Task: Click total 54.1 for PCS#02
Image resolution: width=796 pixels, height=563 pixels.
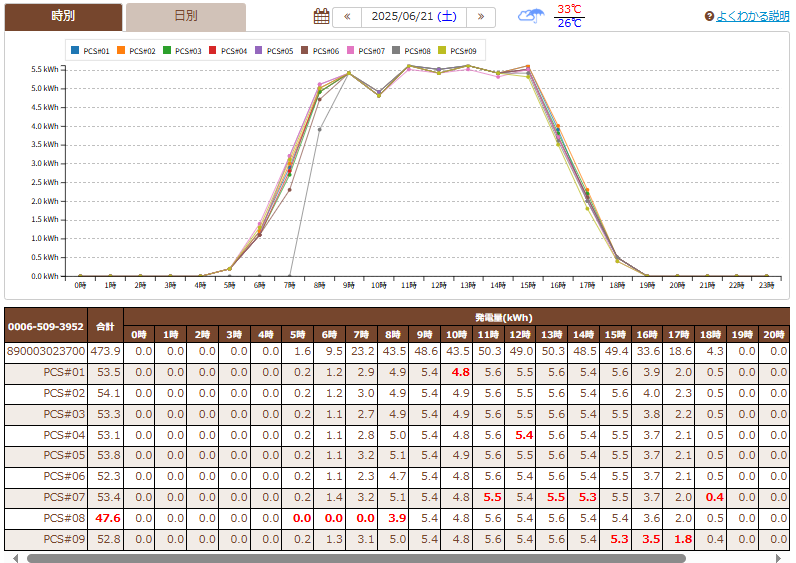Action: click(x=106, y=393)
